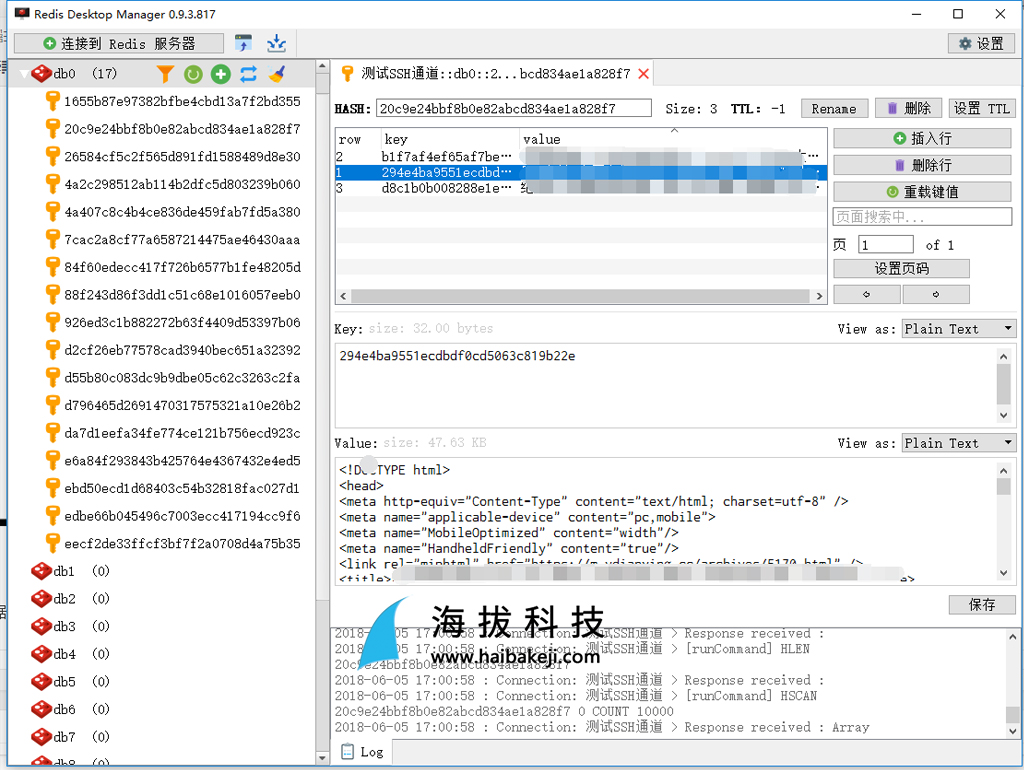Select key 4a2c298512ab114b2dfc5d803239b060
Image resolution: width=1024 pixels, height=770 pixels.
tap(182, 184)
